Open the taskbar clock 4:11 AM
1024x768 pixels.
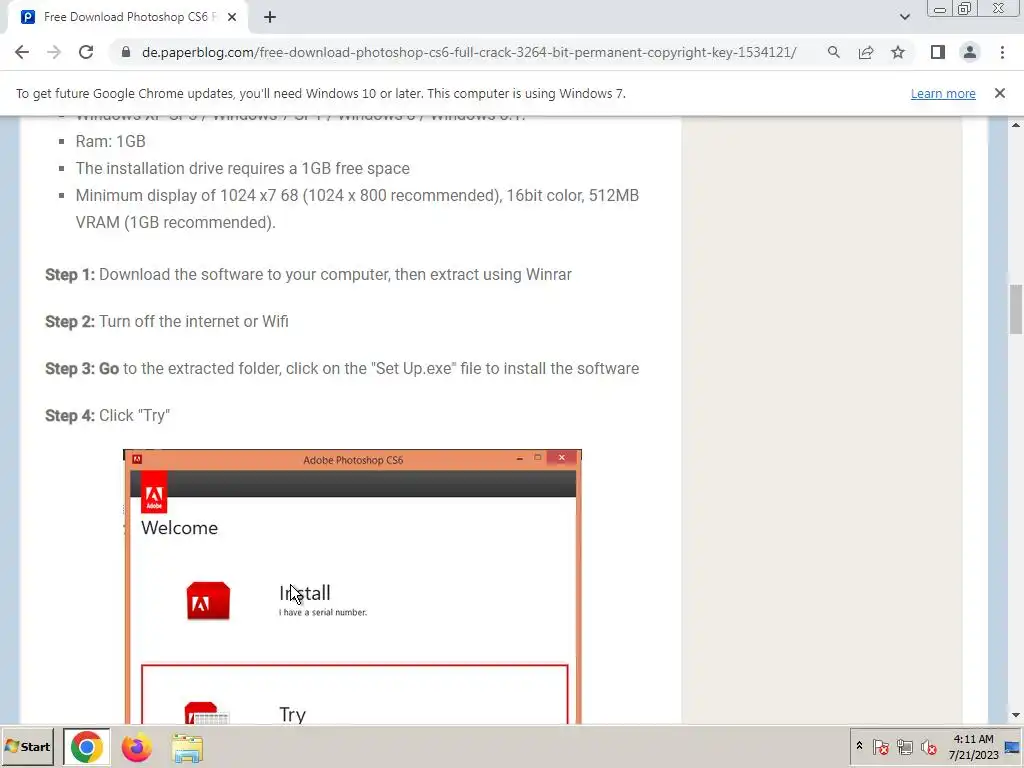[x=973, y=747]
